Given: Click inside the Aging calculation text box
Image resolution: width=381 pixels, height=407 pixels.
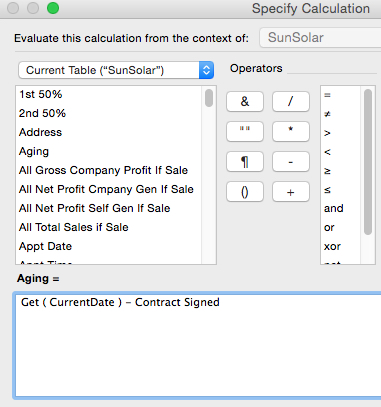Looking at the screenshot, I should click(198, 344).
